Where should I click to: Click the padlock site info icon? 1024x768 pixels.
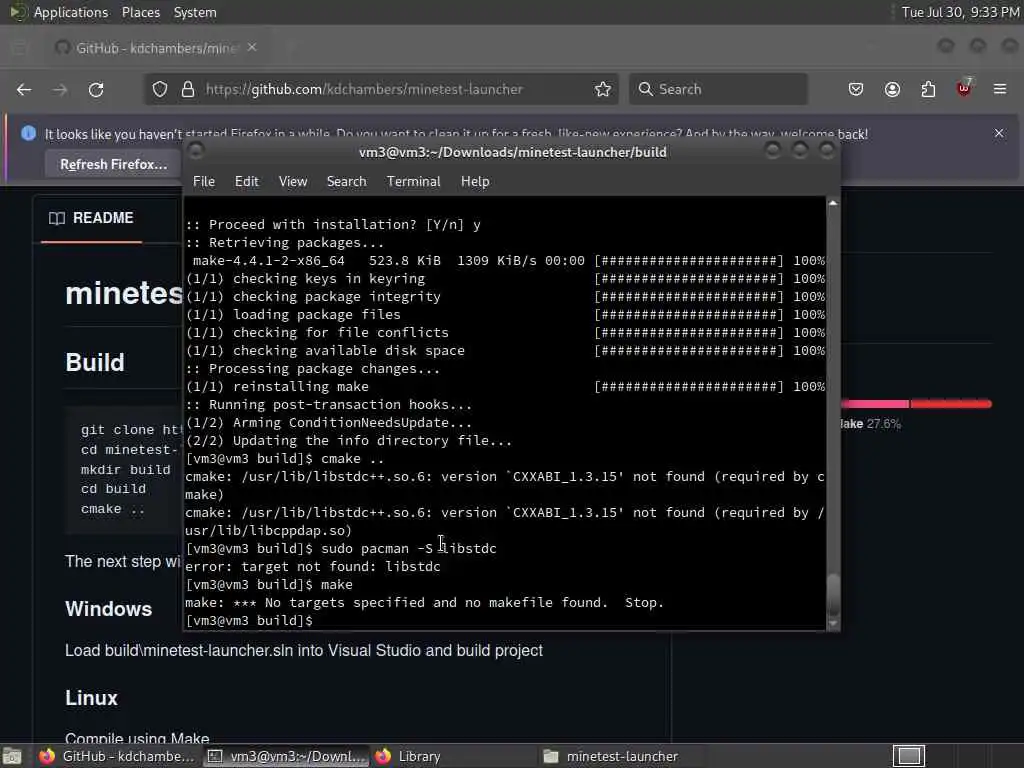point(188,89)
